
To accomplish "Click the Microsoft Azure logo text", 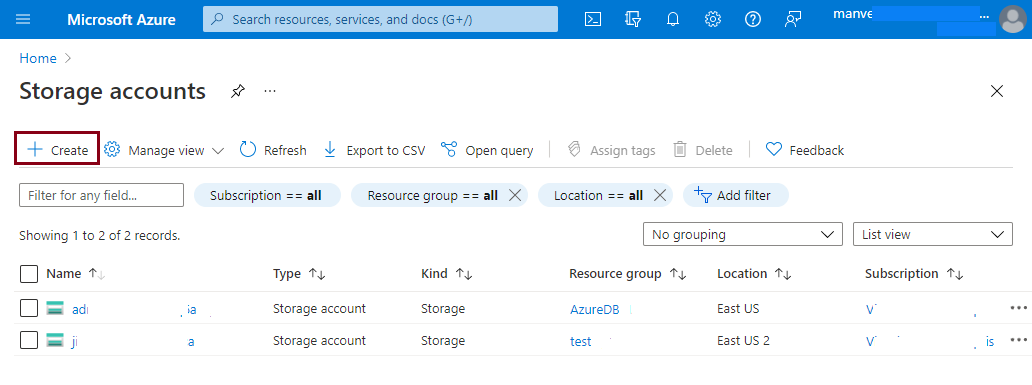I will (x=121, y=19).
